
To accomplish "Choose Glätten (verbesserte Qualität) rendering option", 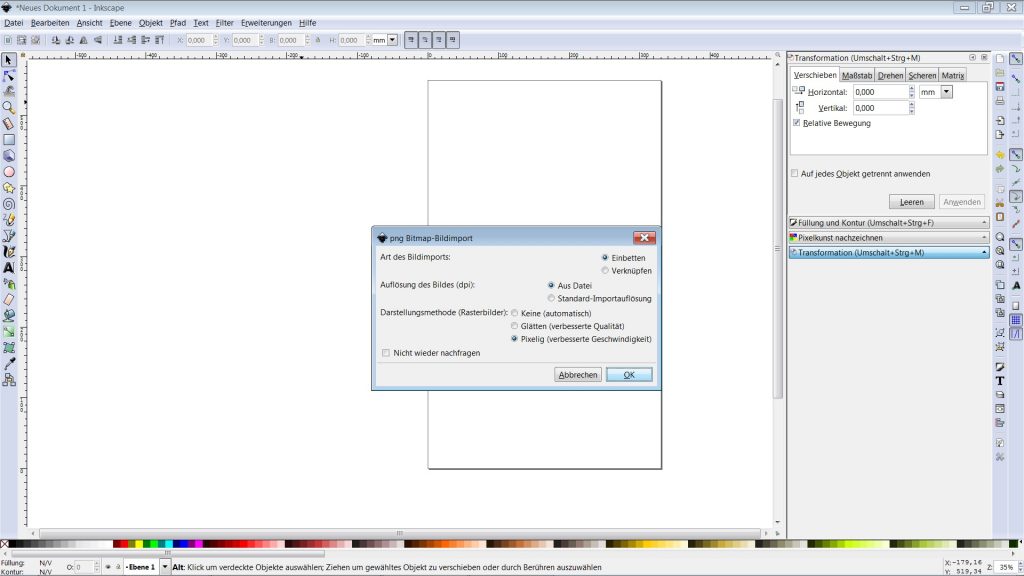I will tap(515, 326).
